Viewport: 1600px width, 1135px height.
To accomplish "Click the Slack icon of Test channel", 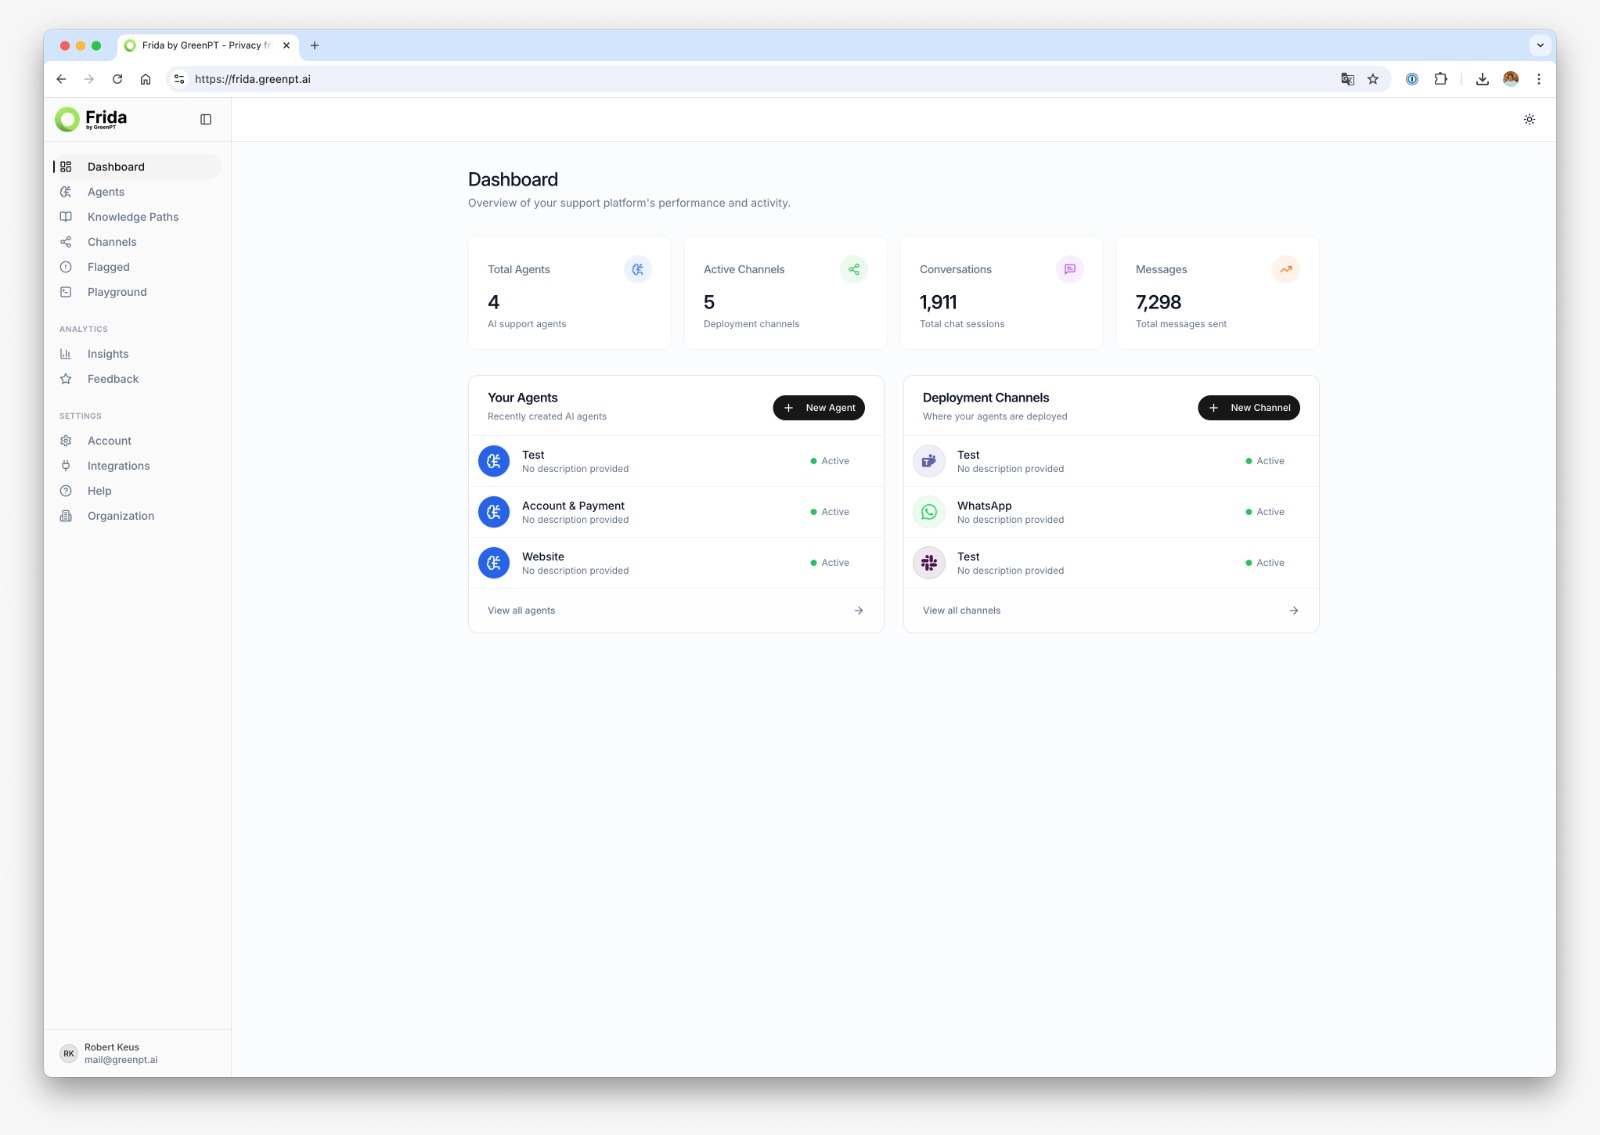I will 929,563.
